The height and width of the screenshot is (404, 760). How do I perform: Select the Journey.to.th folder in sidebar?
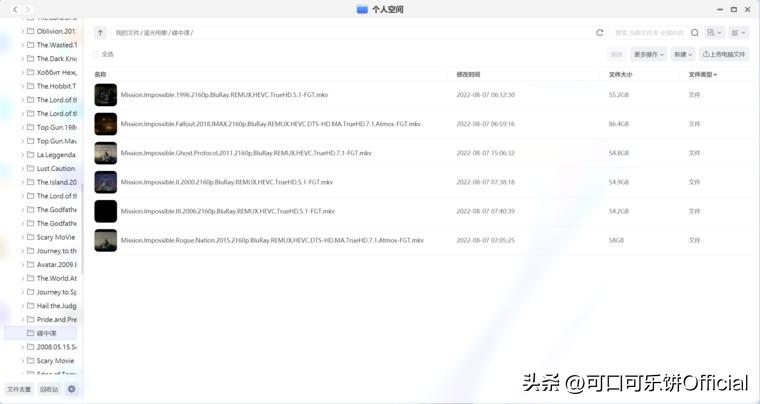[56, 251]
